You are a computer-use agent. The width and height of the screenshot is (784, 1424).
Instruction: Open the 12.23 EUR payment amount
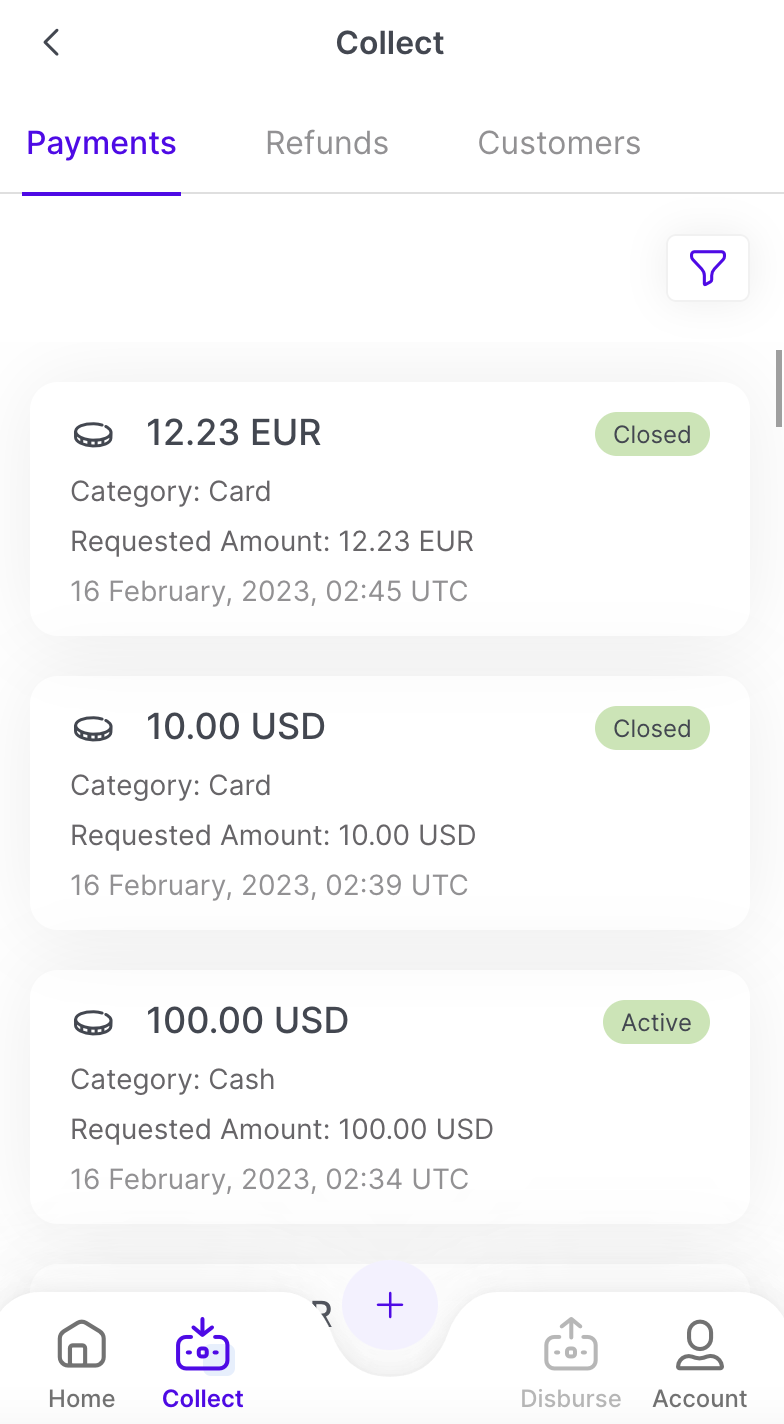[234, 433]
